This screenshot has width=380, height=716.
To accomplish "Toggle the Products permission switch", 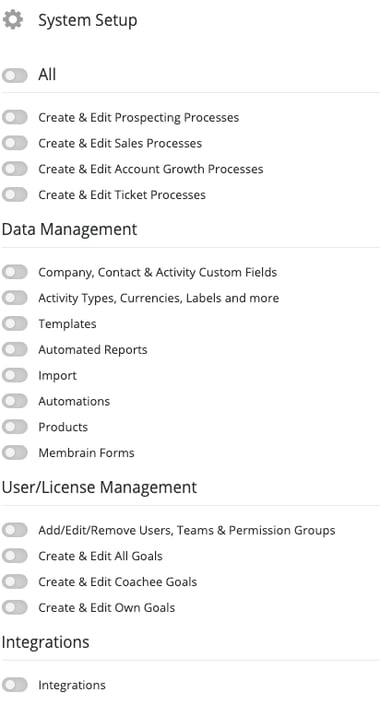I will tap(15, 427).
